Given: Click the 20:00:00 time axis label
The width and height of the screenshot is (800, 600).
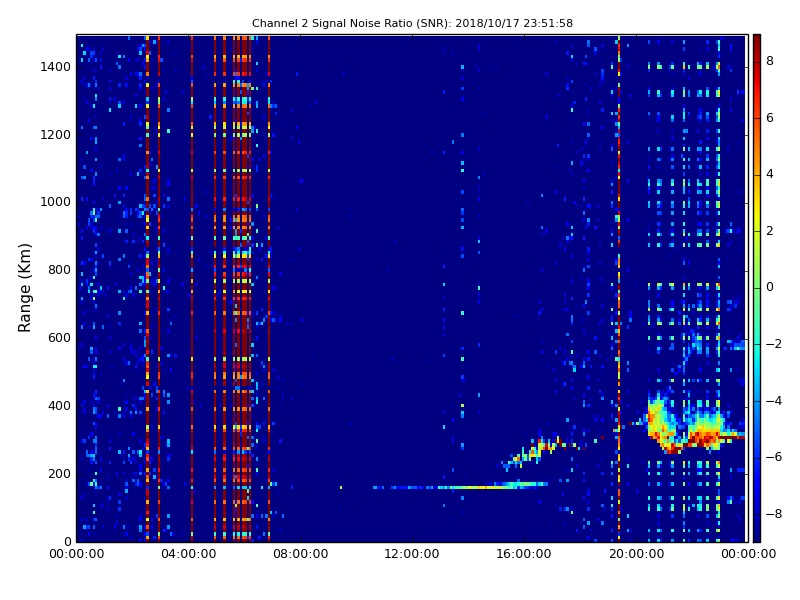Looking at the screenshot, I should click(x=636, y=554).
